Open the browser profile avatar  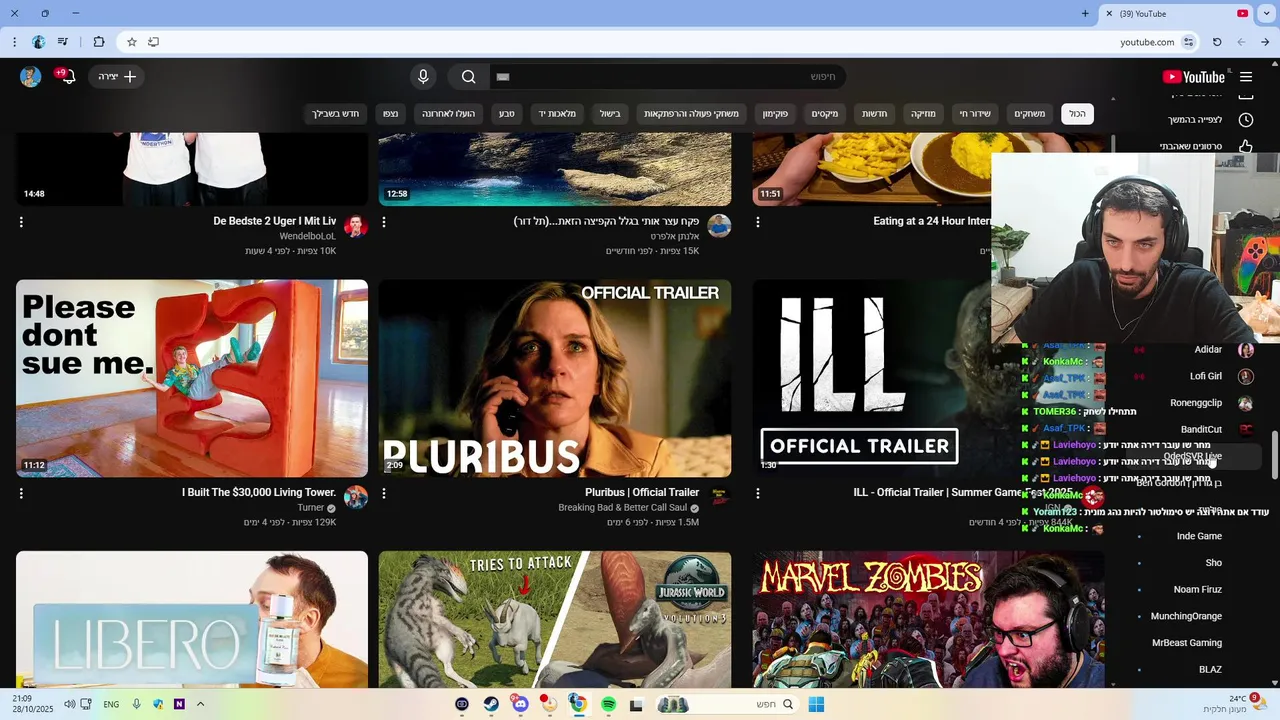click(x=38, y=42)
